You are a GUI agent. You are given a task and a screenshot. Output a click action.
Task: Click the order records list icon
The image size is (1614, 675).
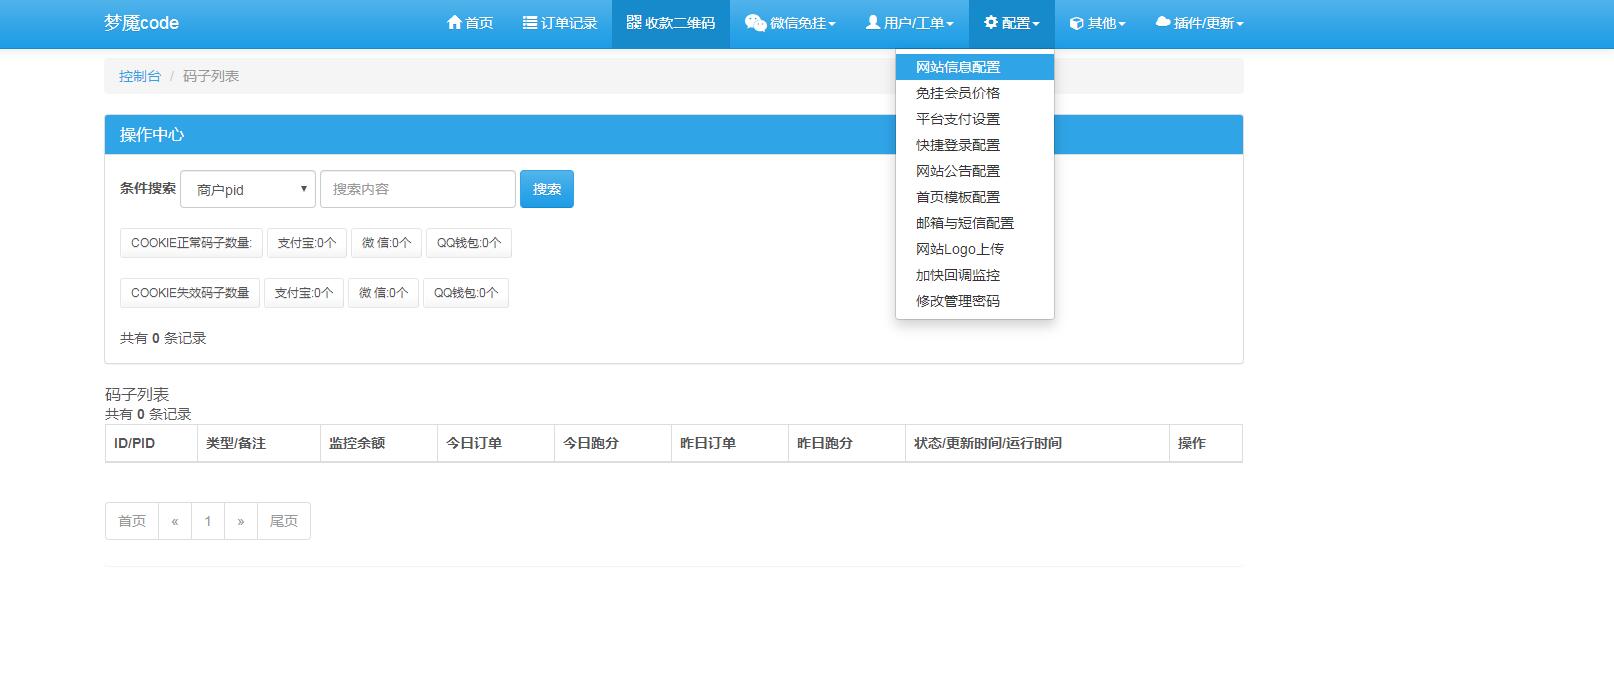530,23
